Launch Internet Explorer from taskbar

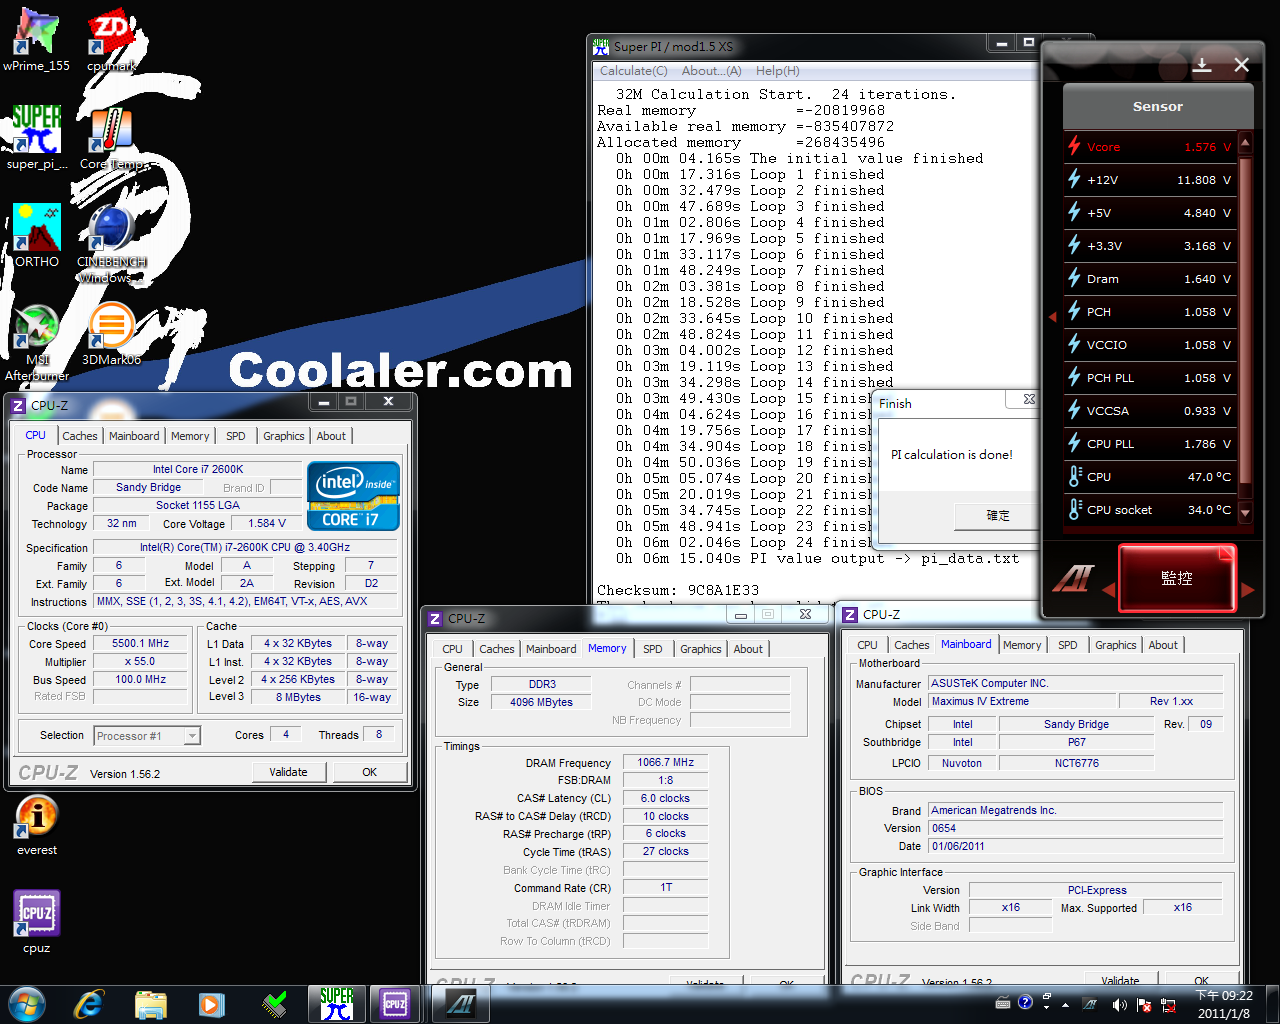point(89,1003)
